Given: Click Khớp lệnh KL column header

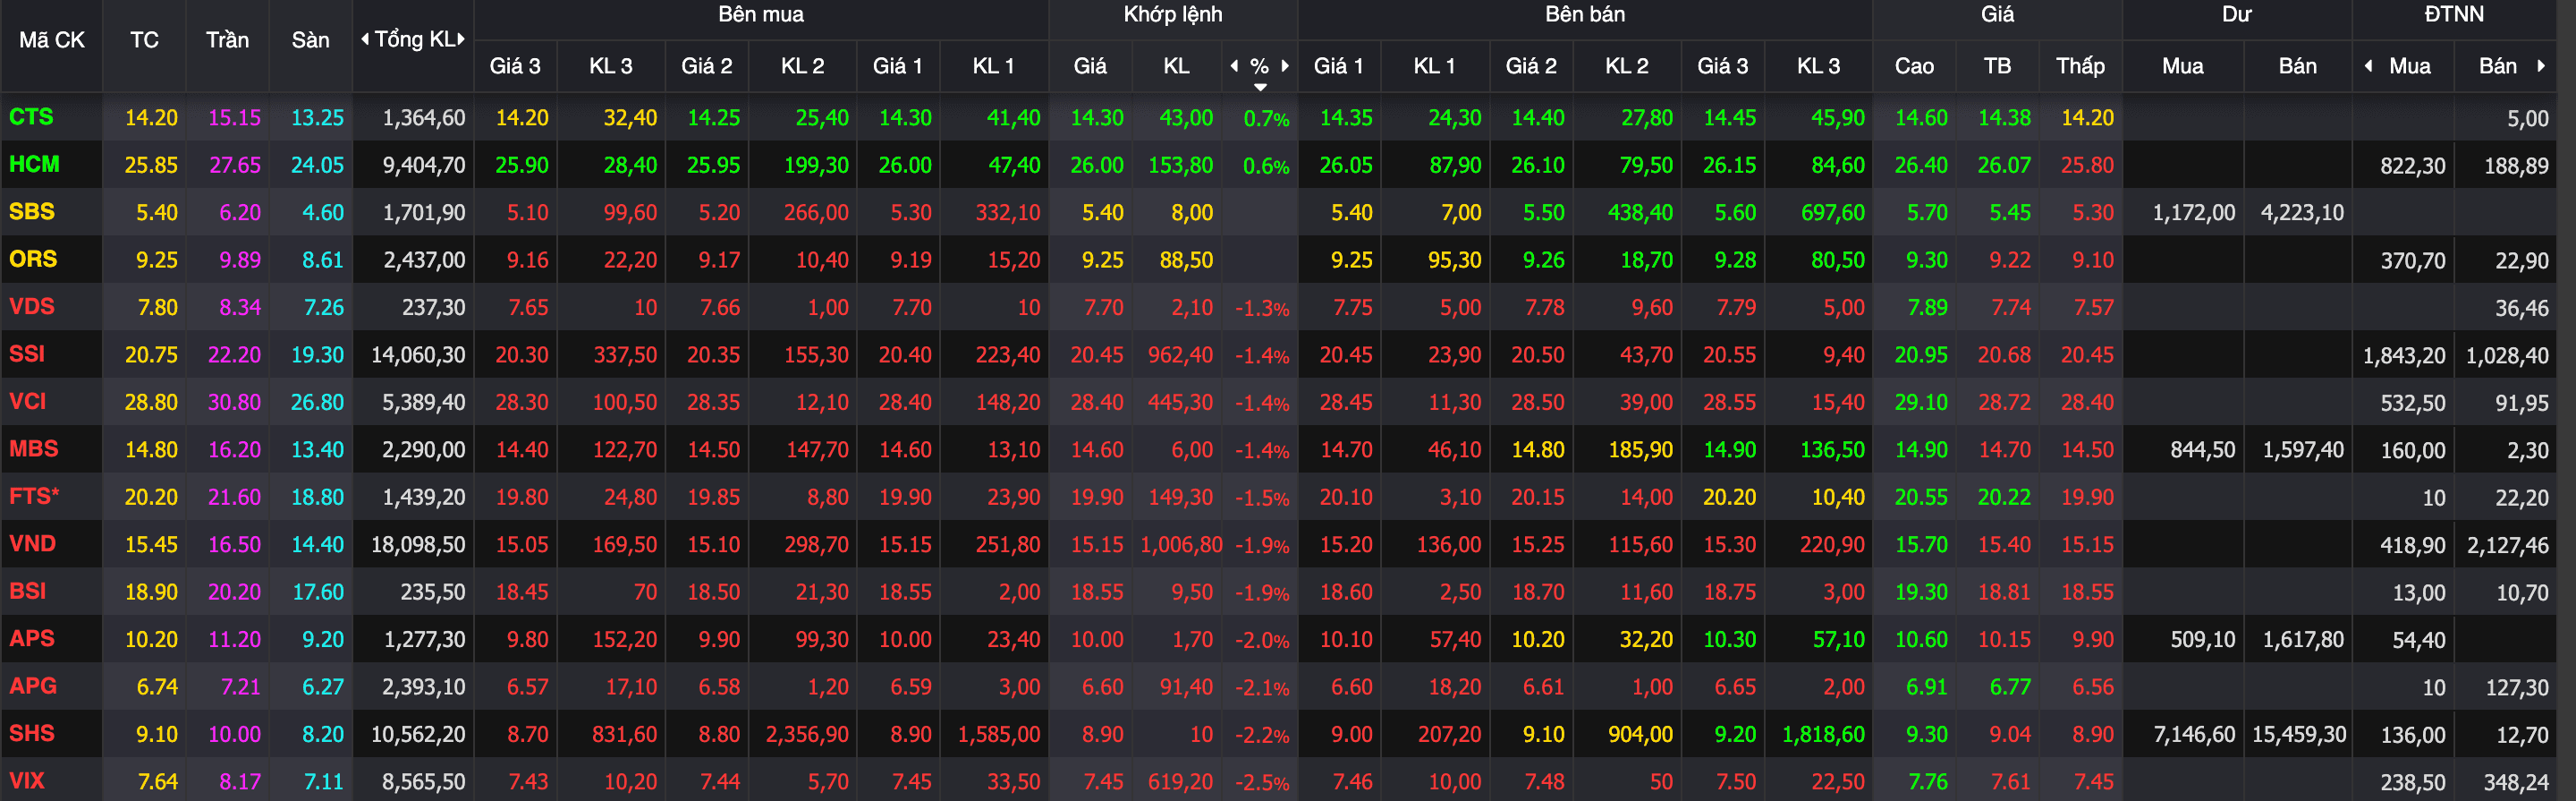Looking at the screenshot, I should 1176,66.
